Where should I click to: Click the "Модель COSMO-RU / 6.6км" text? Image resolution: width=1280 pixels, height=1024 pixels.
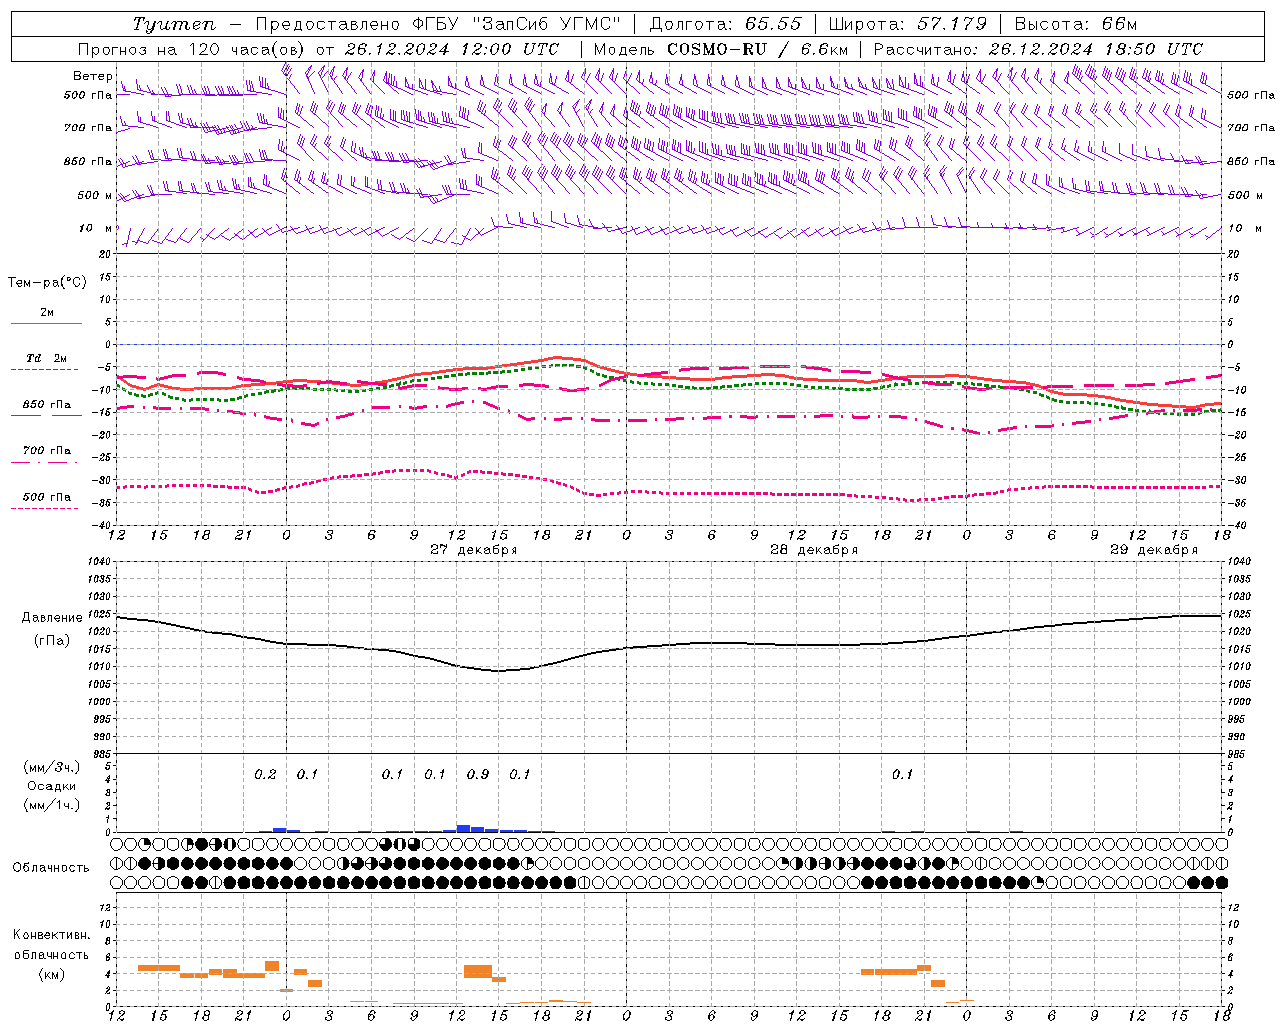click(720, 49)
